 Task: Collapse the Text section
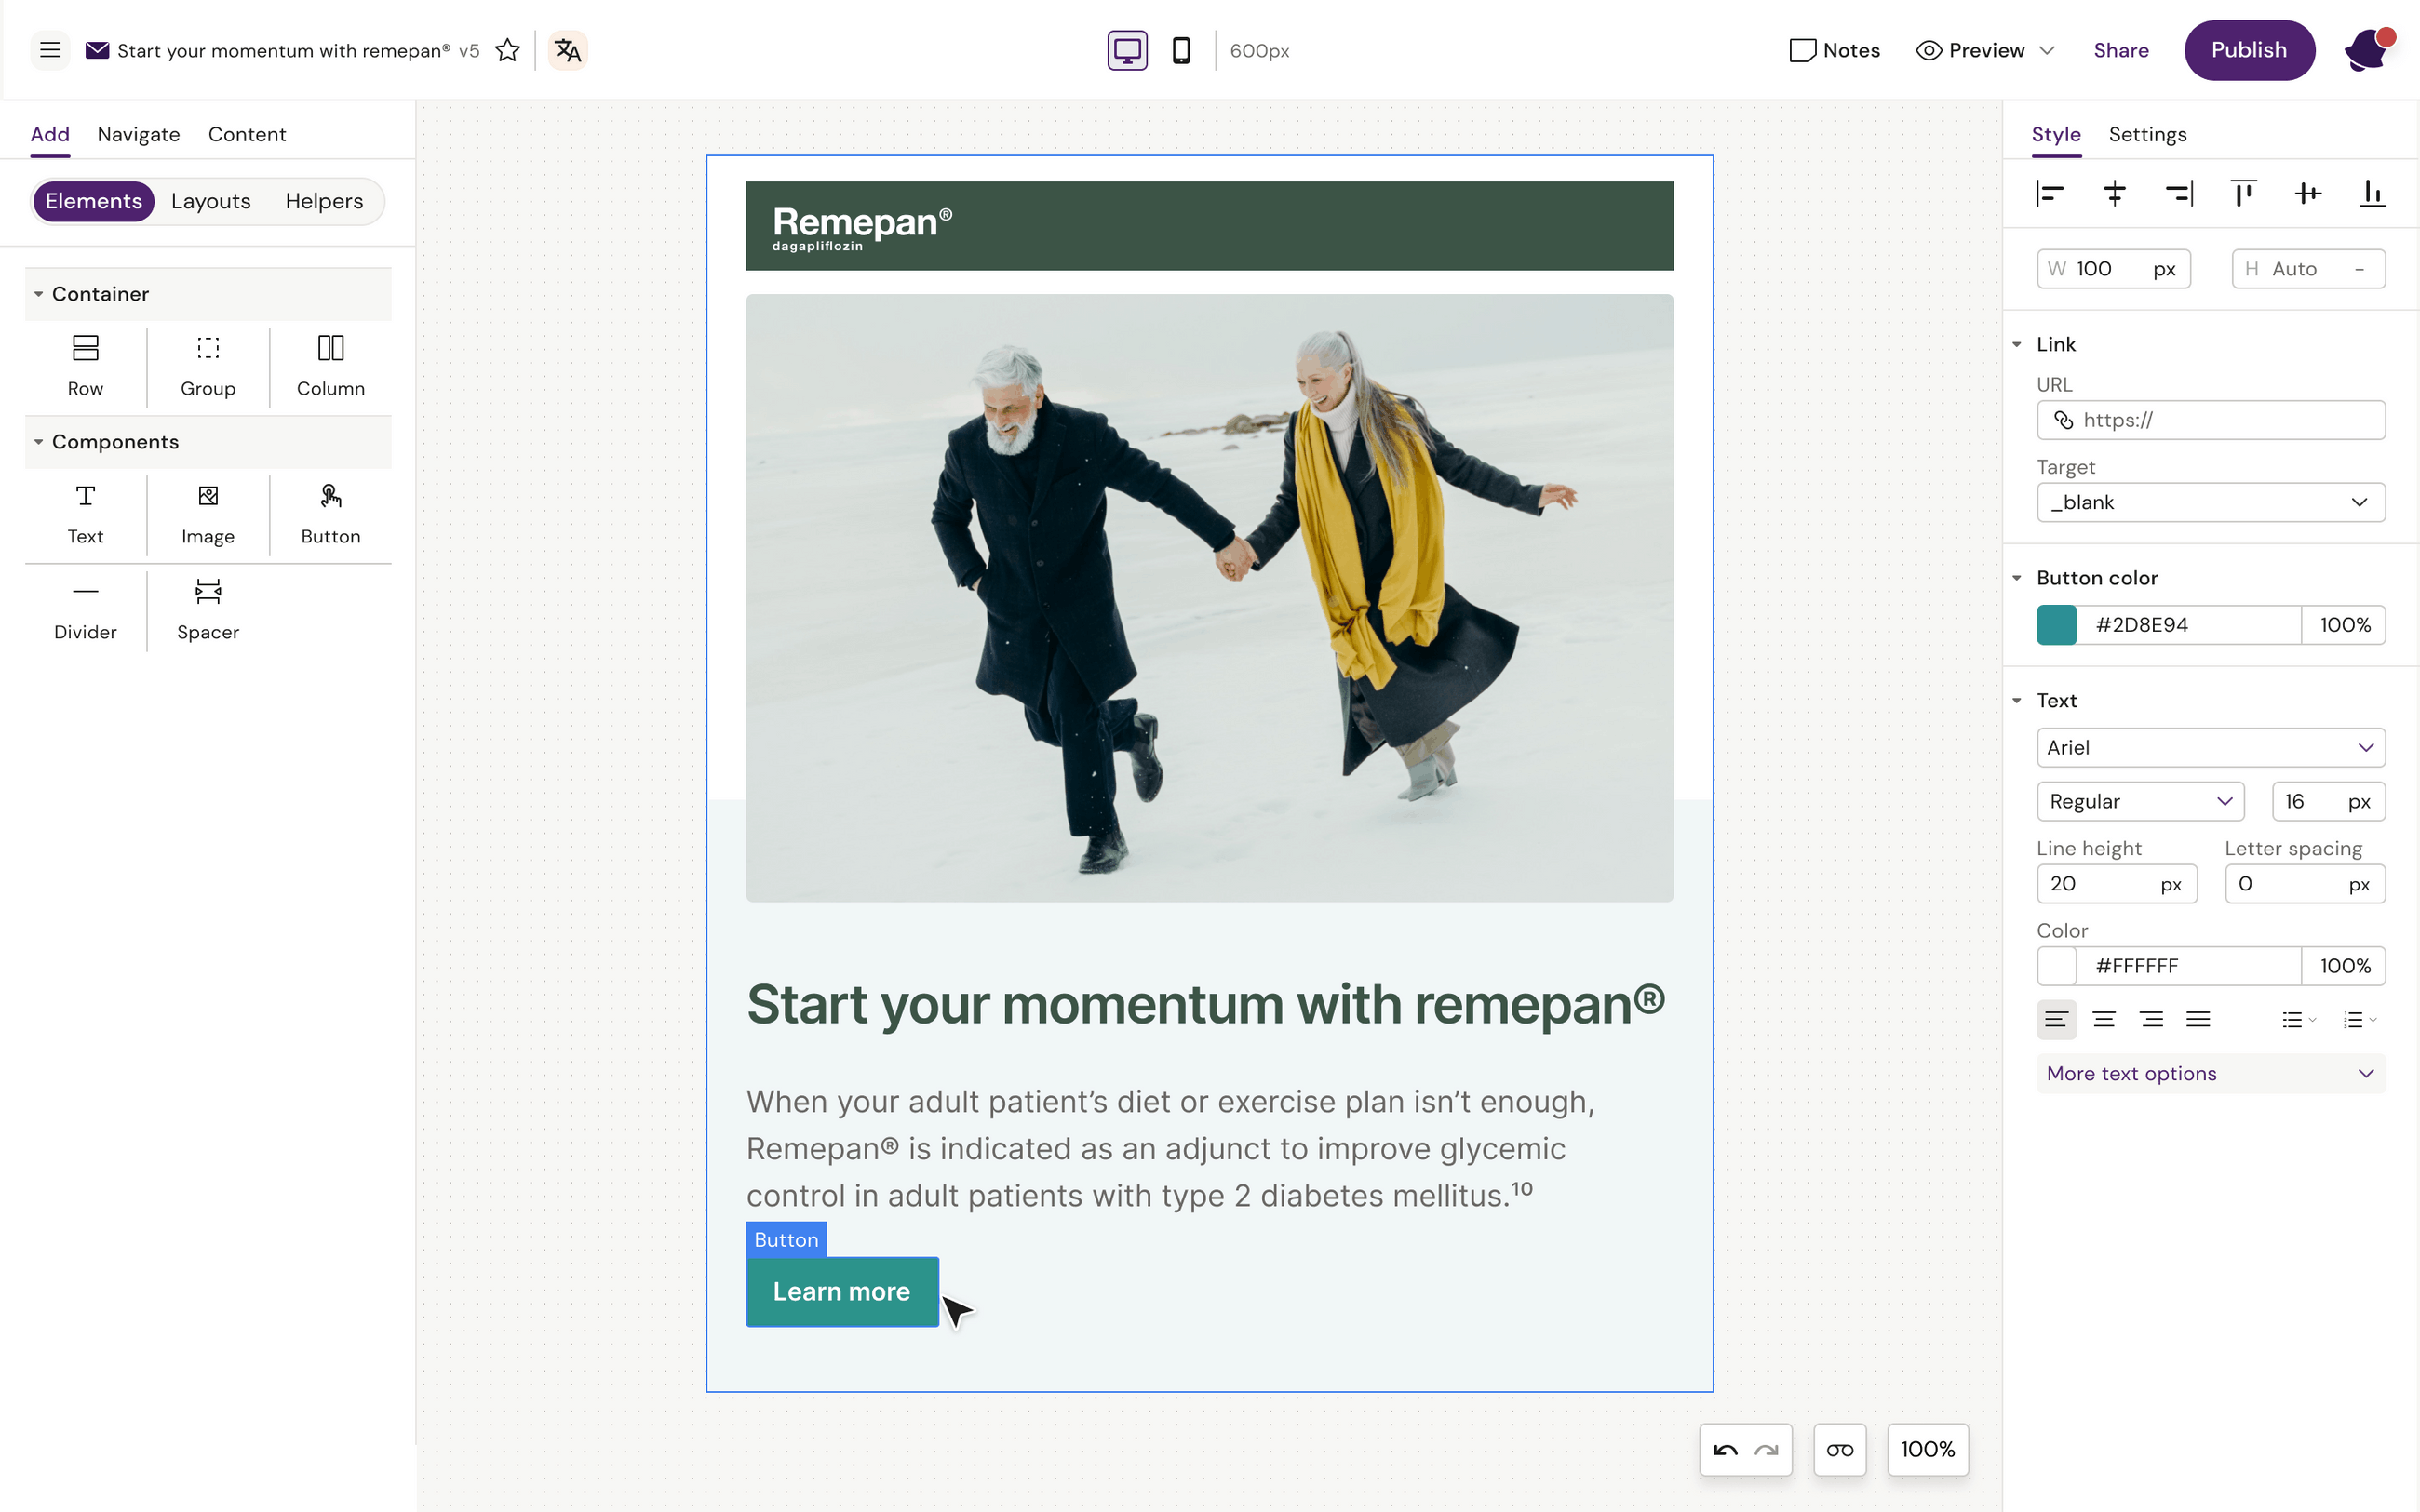2017,700
